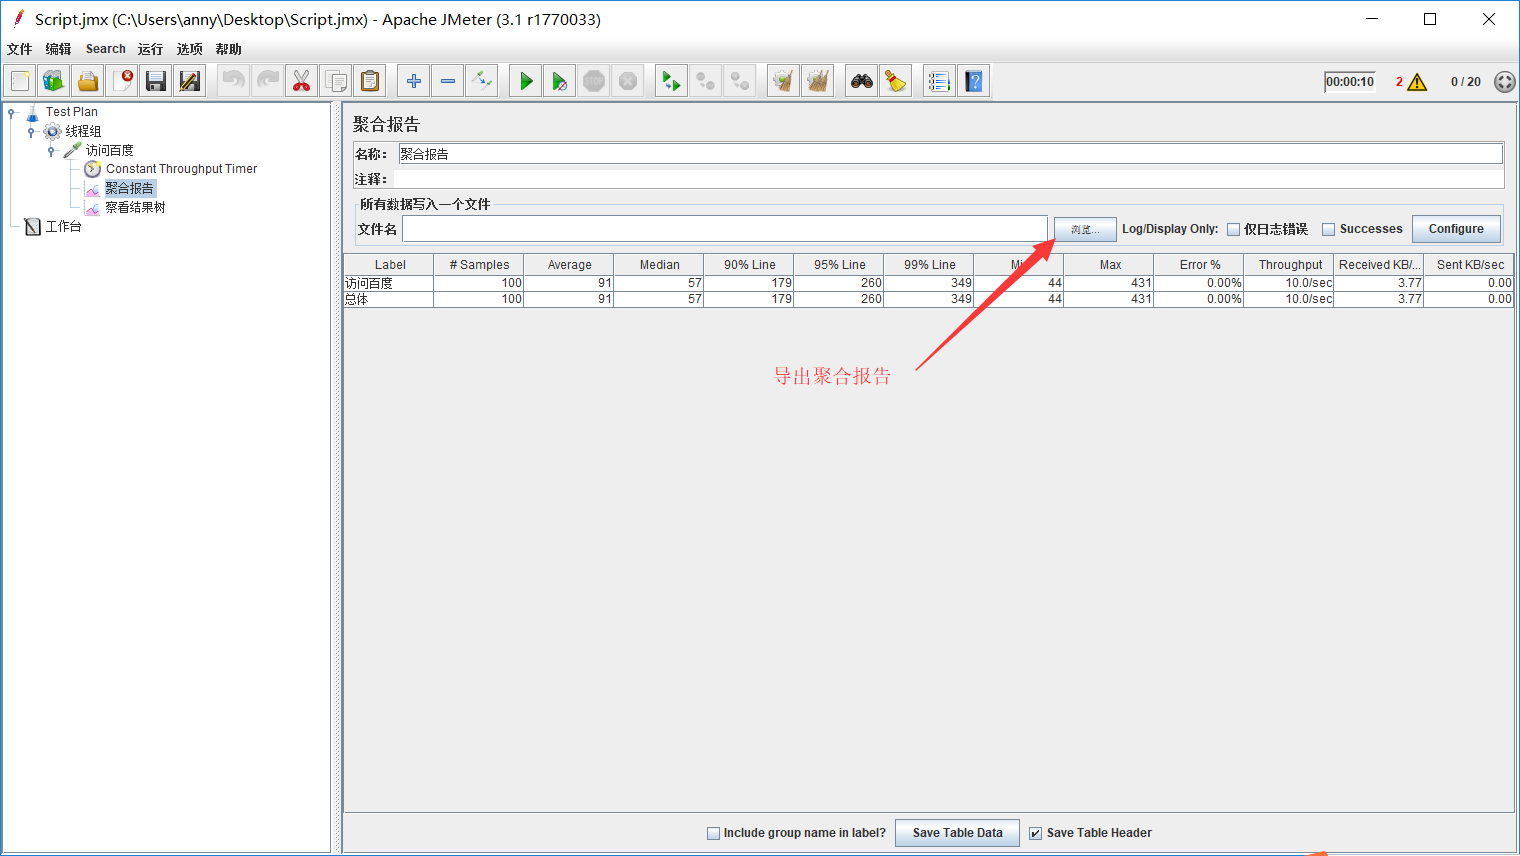Viewport: 1520px width, 856px height.
Task: Open the 编辑 menu
Action: pyautogui.click(x=58, y=49)
